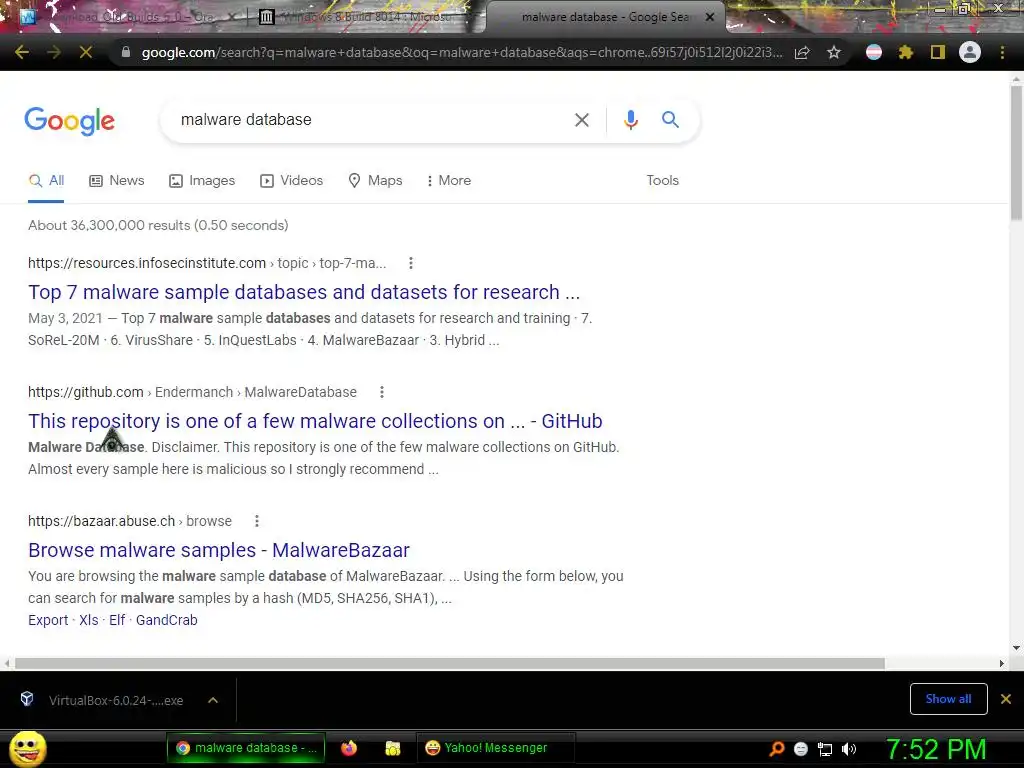Open the network tray icon

[x=825, y=749]
